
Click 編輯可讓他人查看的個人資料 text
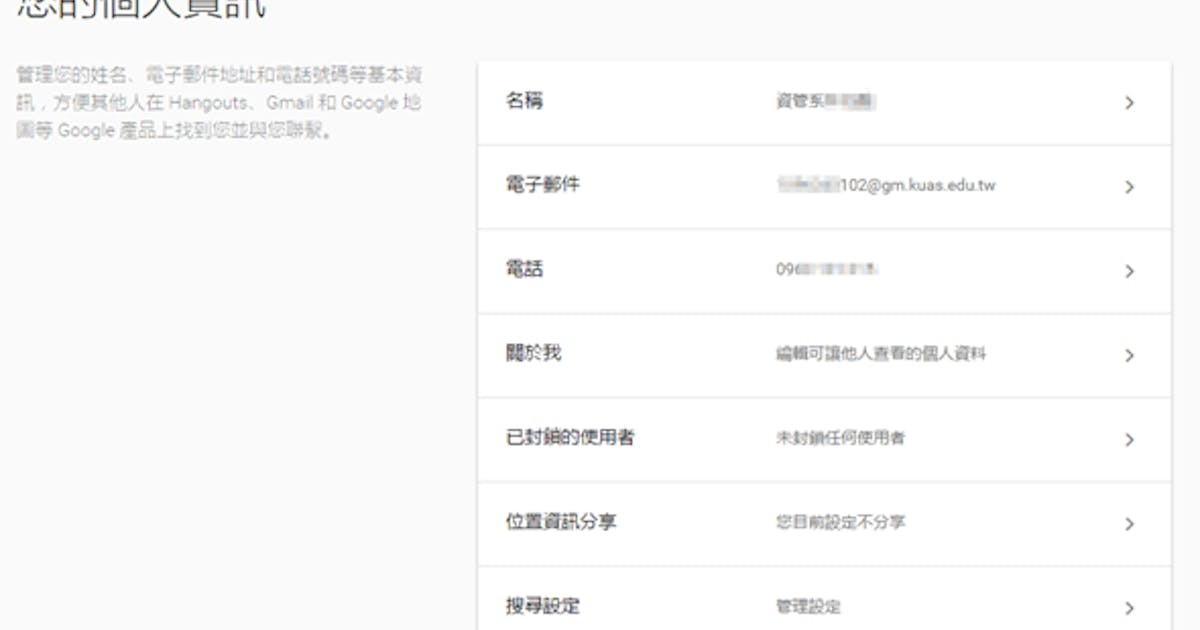(x=881, y=354)
